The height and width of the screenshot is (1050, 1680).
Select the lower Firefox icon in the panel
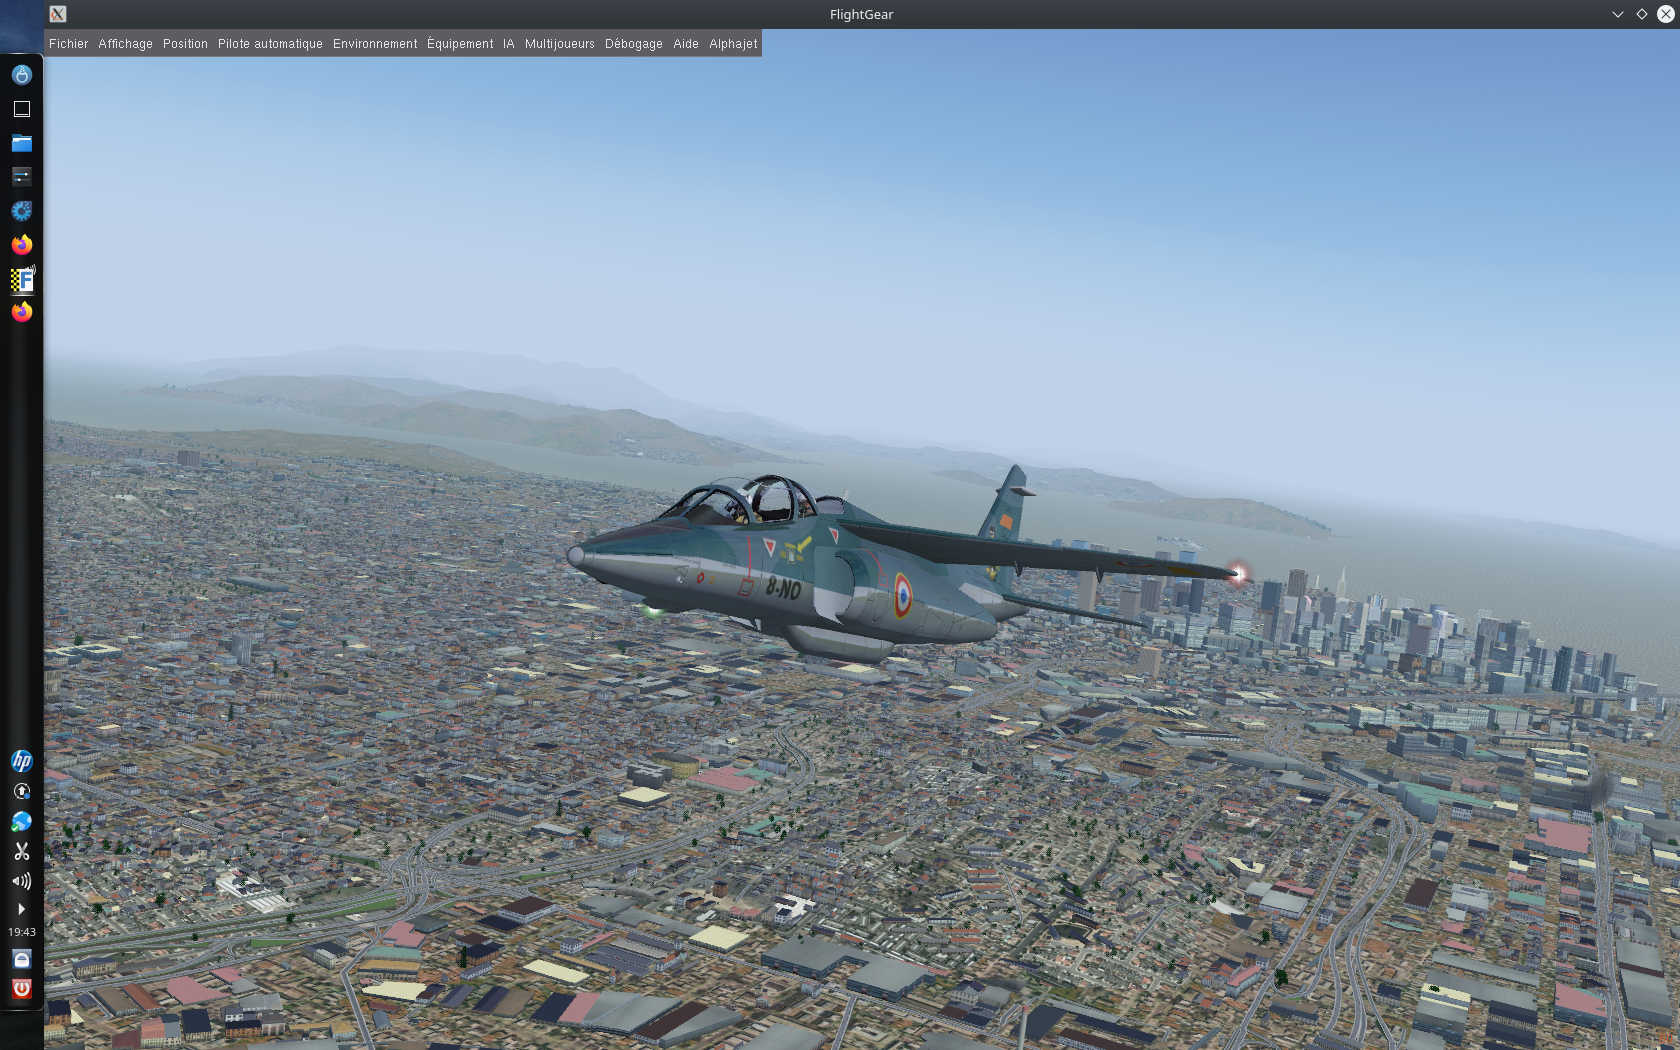coord(22,312)
